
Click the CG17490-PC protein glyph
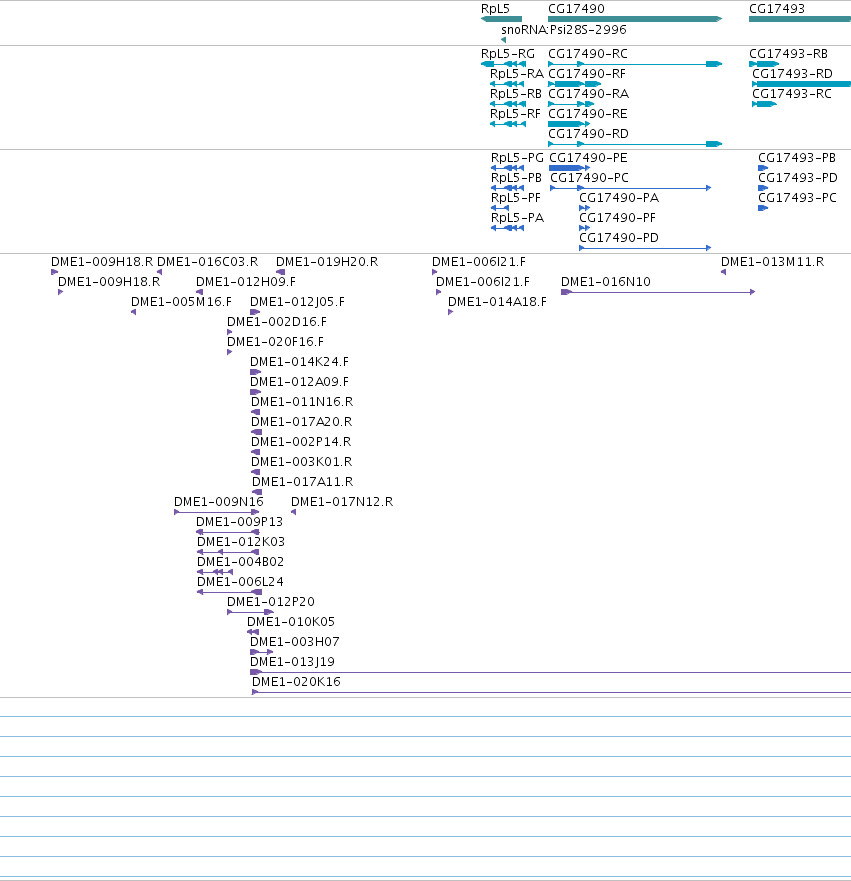(631, 188)
